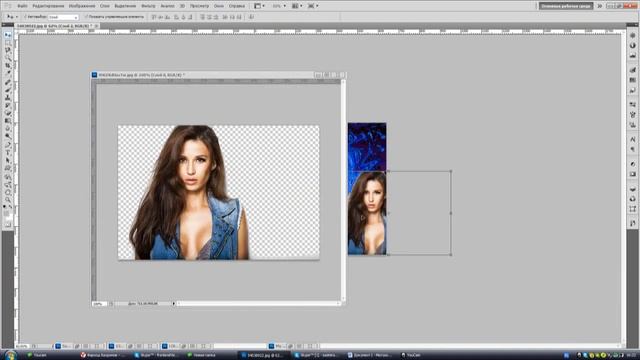Open the Выделение menu
The height and width of the screenshot is (360, 640).
click(125, 6)
